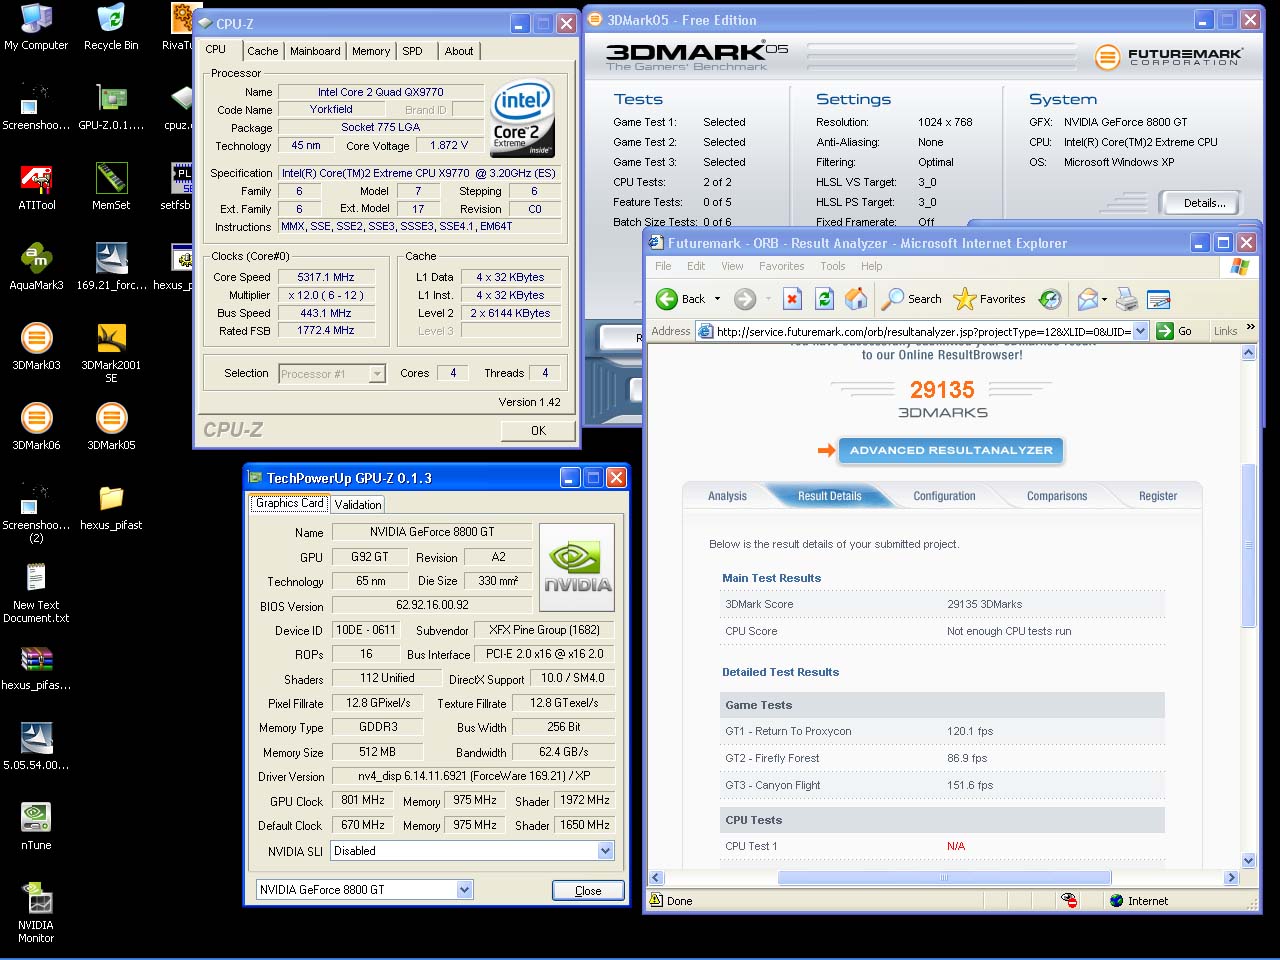Expand the Links toolbar chevron in IE
This screenshot has width=1280, height=960.
coord(1250,328)
